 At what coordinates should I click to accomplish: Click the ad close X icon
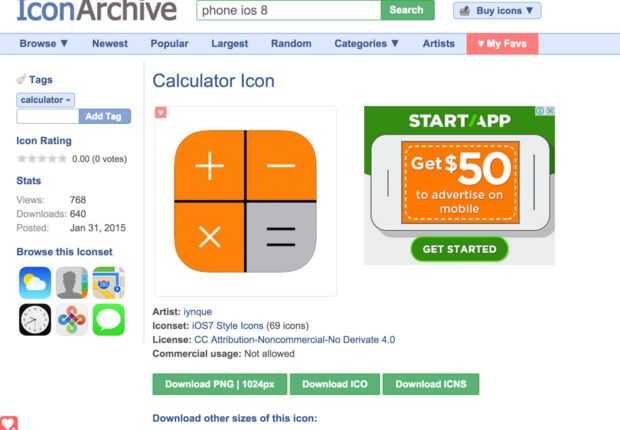pos(550,111)
